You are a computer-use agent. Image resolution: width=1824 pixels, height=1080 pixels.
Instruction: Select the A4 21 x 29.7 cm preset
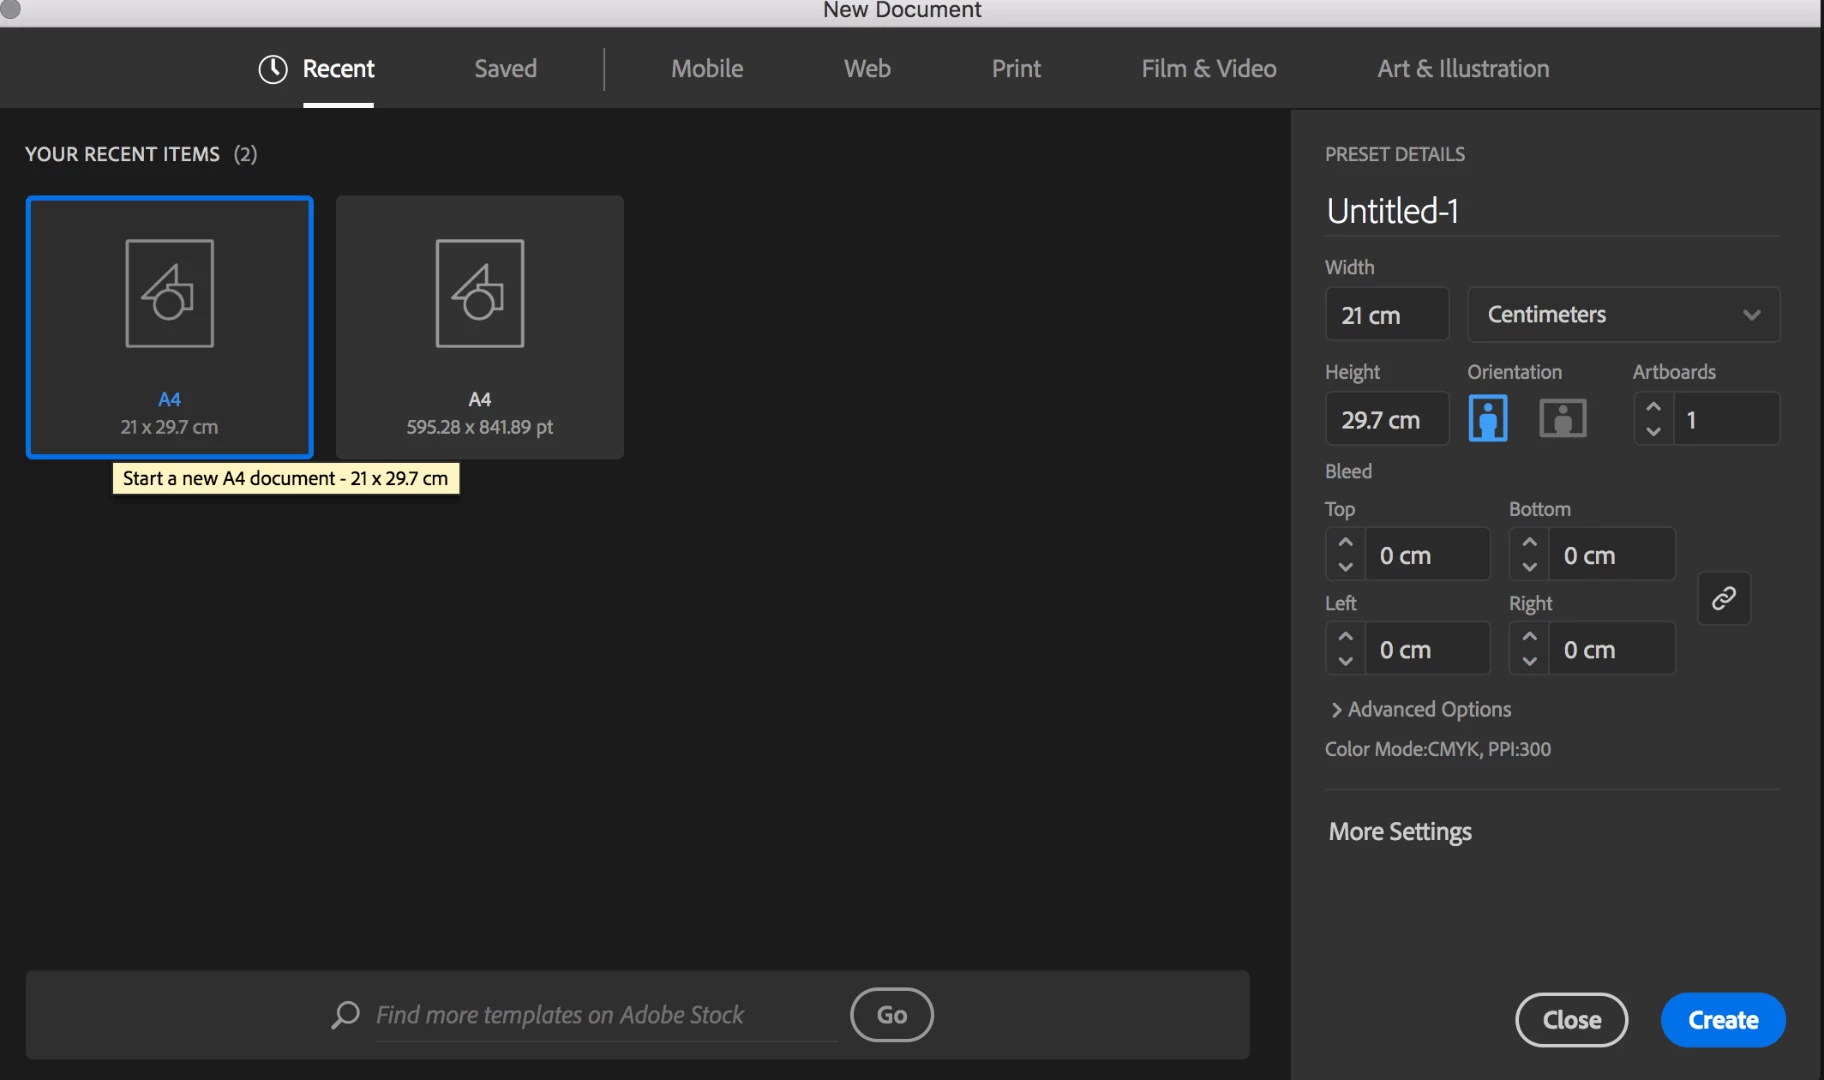[x=169, y=327]
